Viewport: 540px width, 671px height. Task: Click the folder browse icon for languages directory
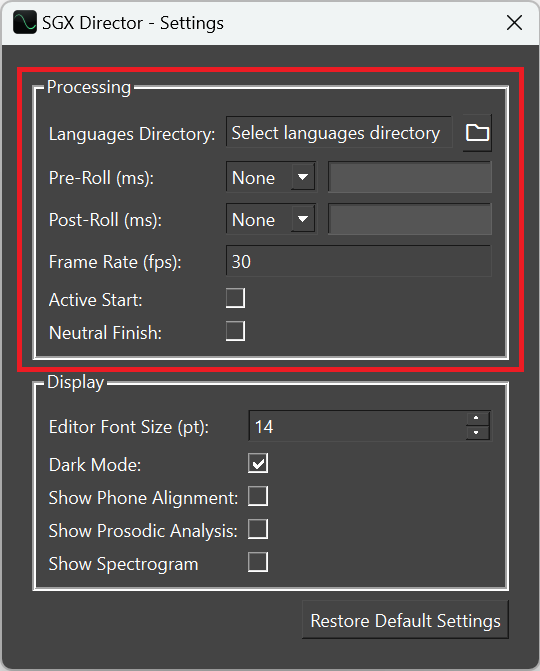pyautogui.click(x=477, y=133)
